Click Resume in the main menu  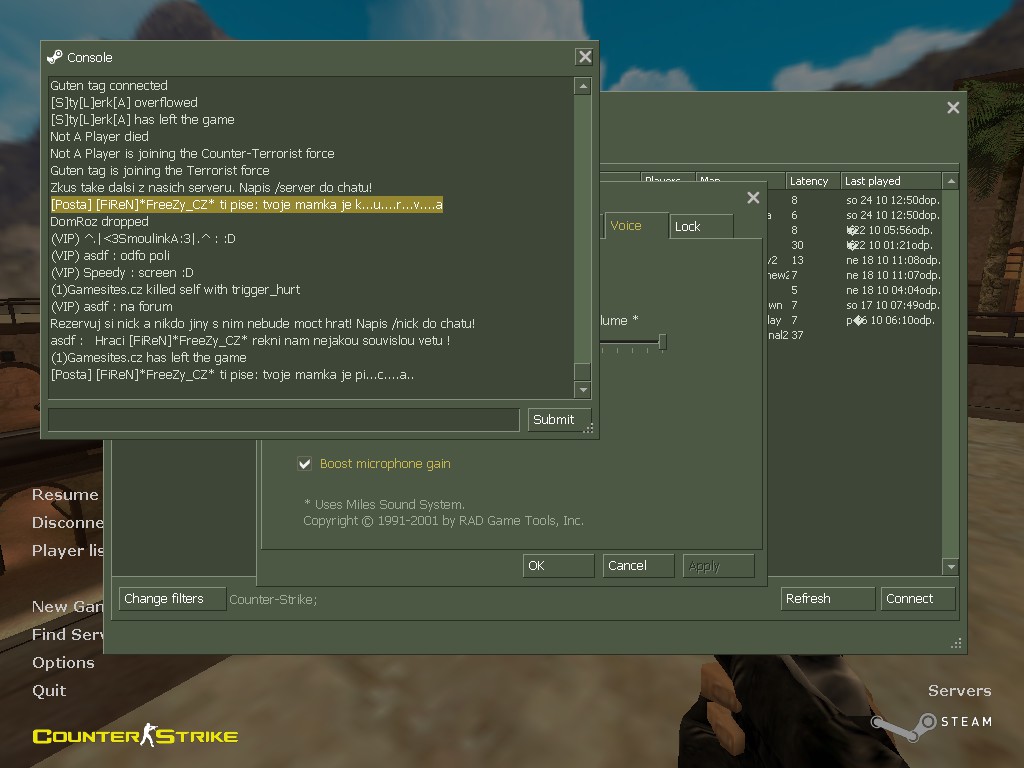click(65, 494)
